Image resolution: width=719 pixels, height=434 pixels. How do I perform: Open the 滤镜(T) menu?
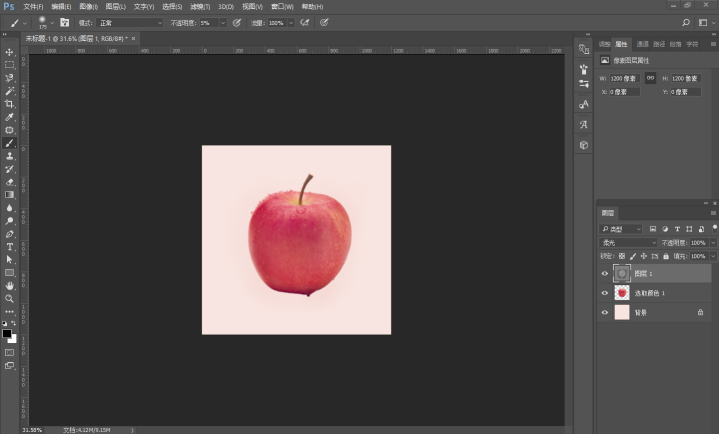click(200, 6)
